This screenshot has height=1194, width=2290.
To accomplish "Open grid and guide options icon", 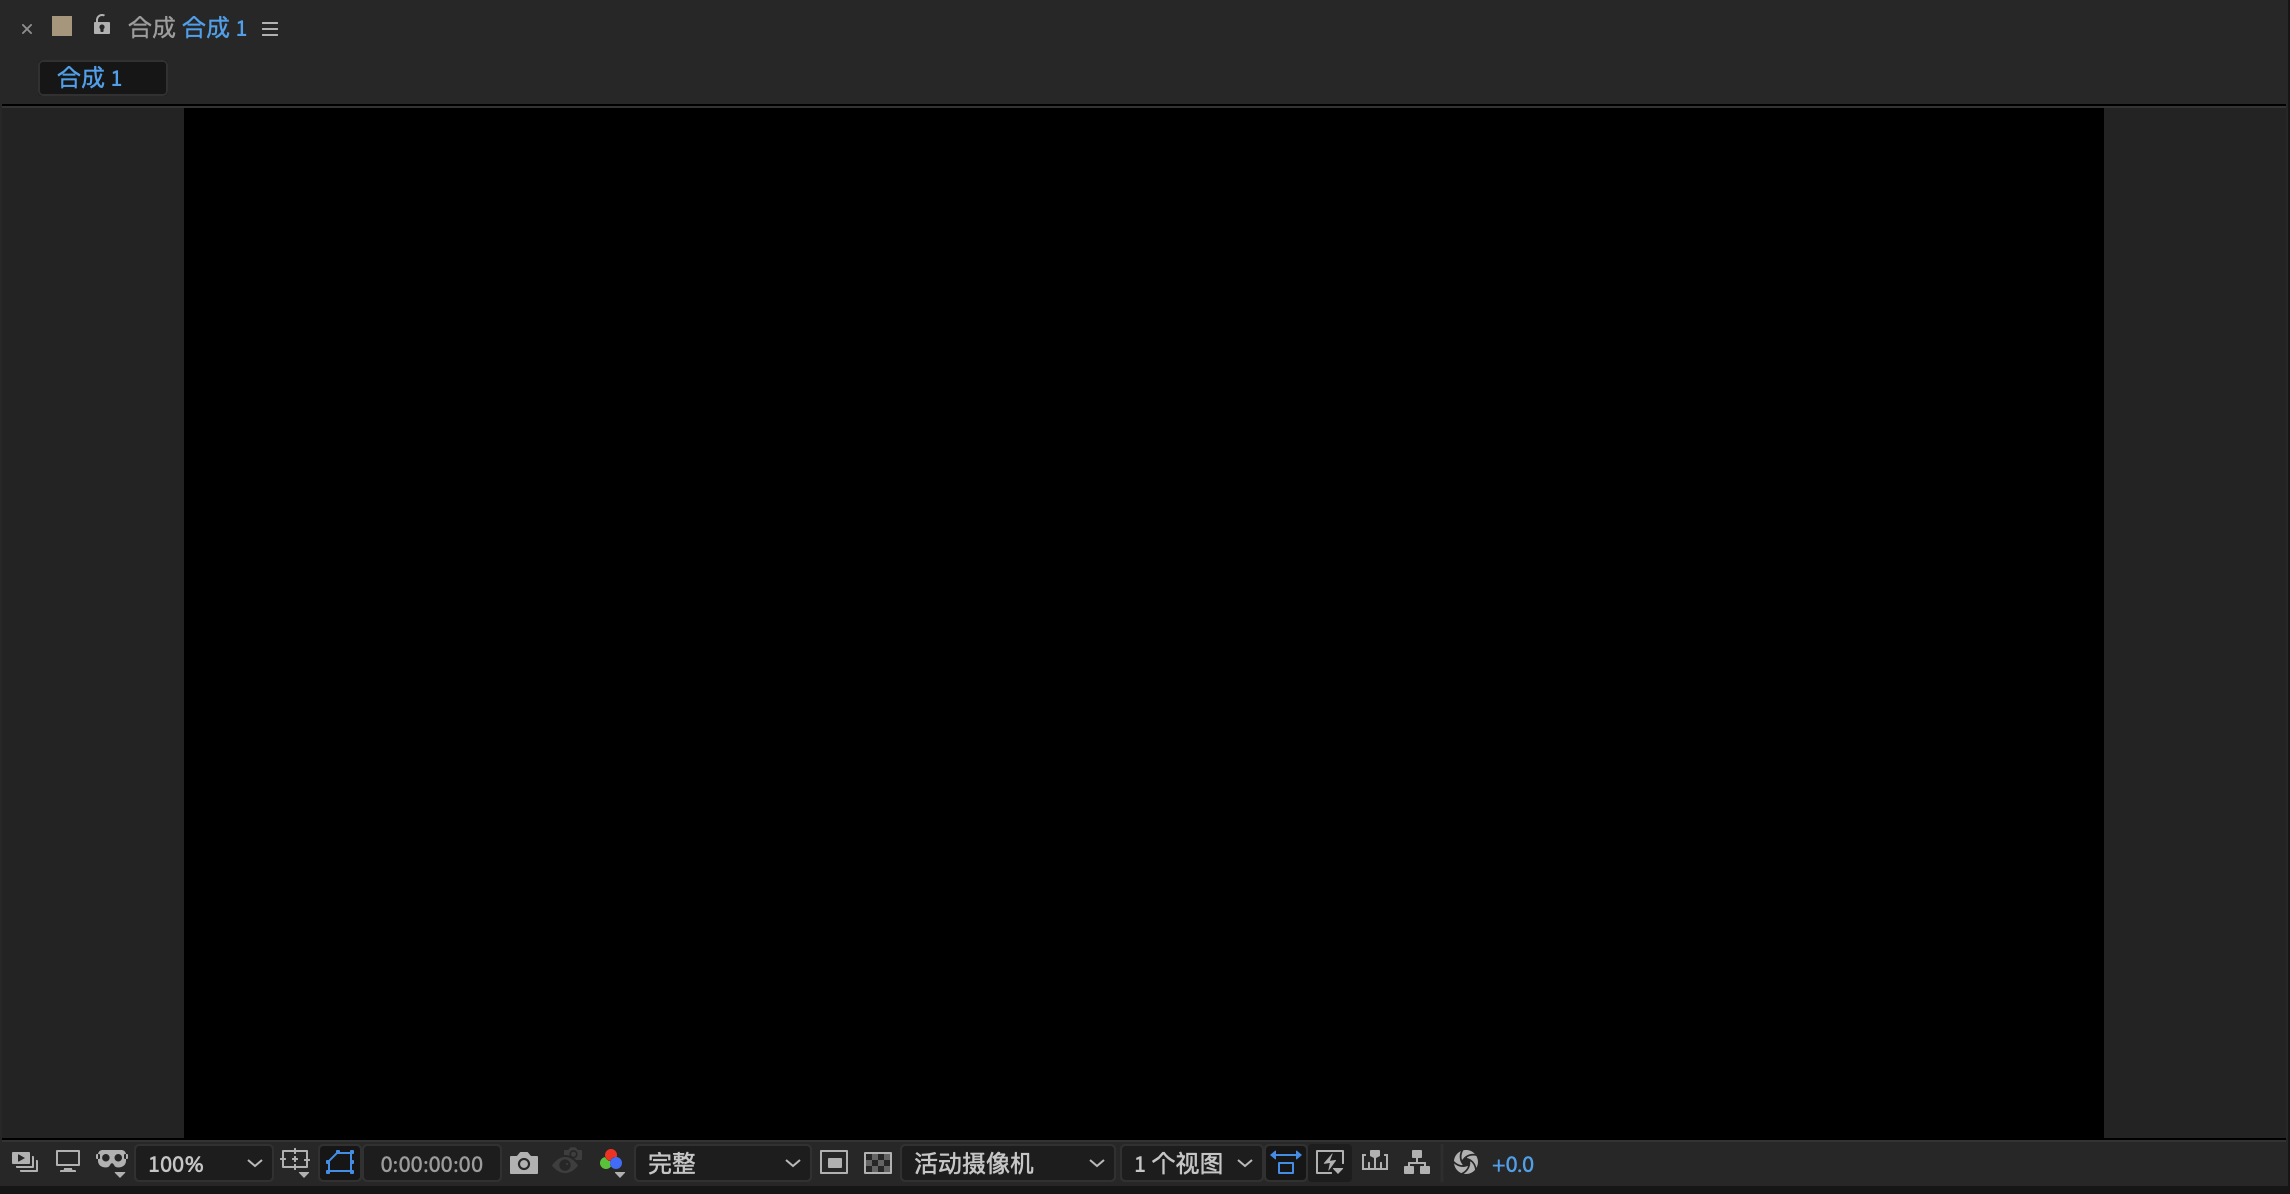I will pyautogui.click(x=295, y=1162).
